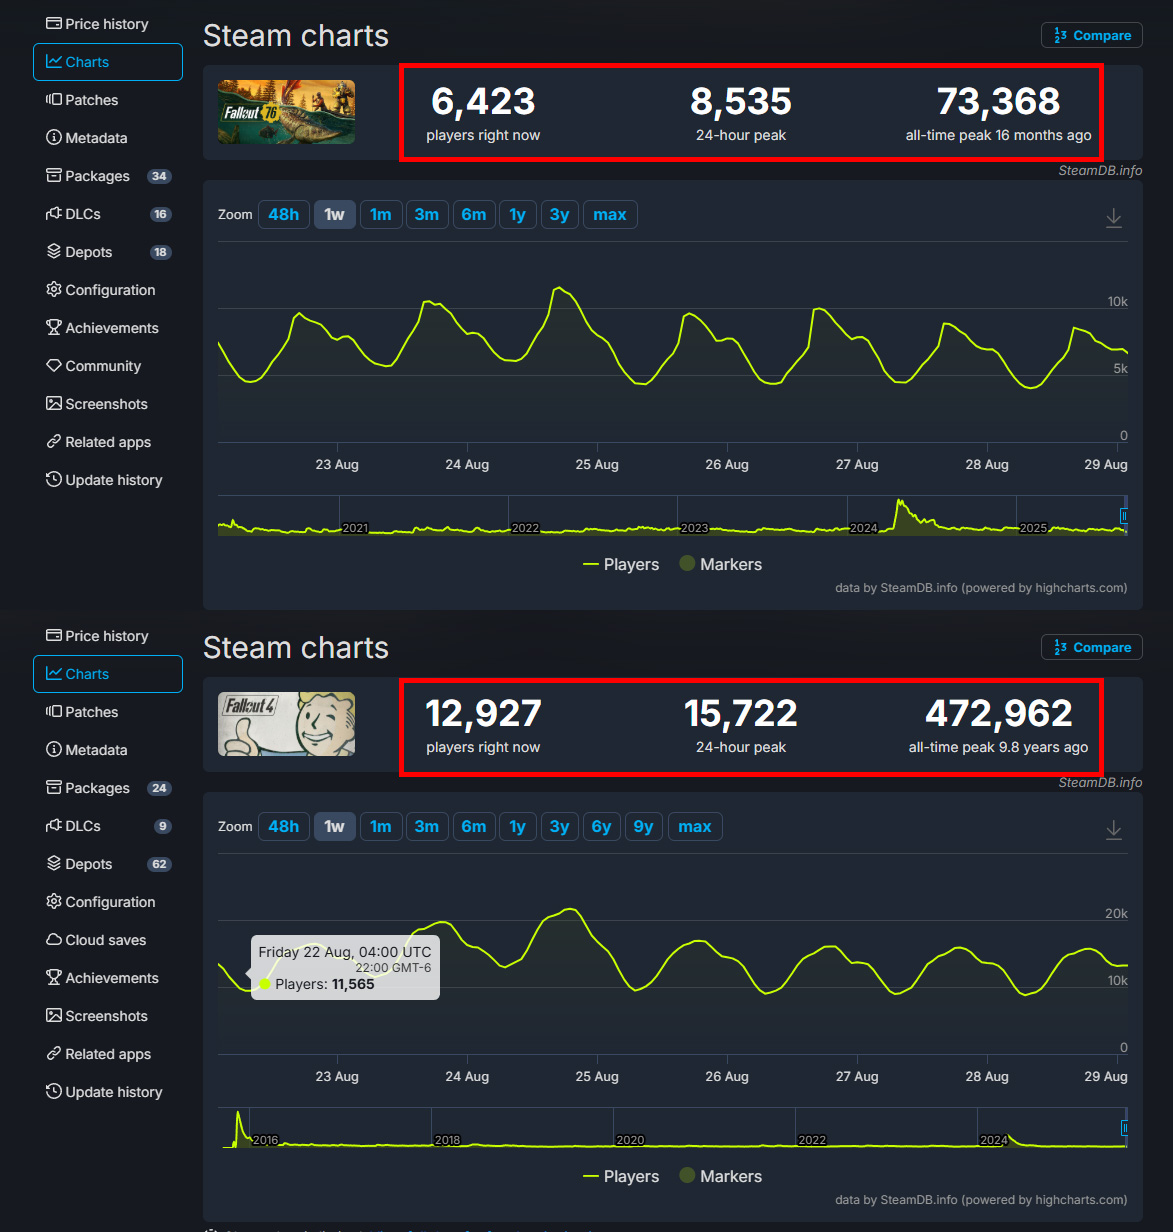Set Fallout 4 chart zoom to 9y
The width and height of the screenshot is (1173, 1232).
643,826
